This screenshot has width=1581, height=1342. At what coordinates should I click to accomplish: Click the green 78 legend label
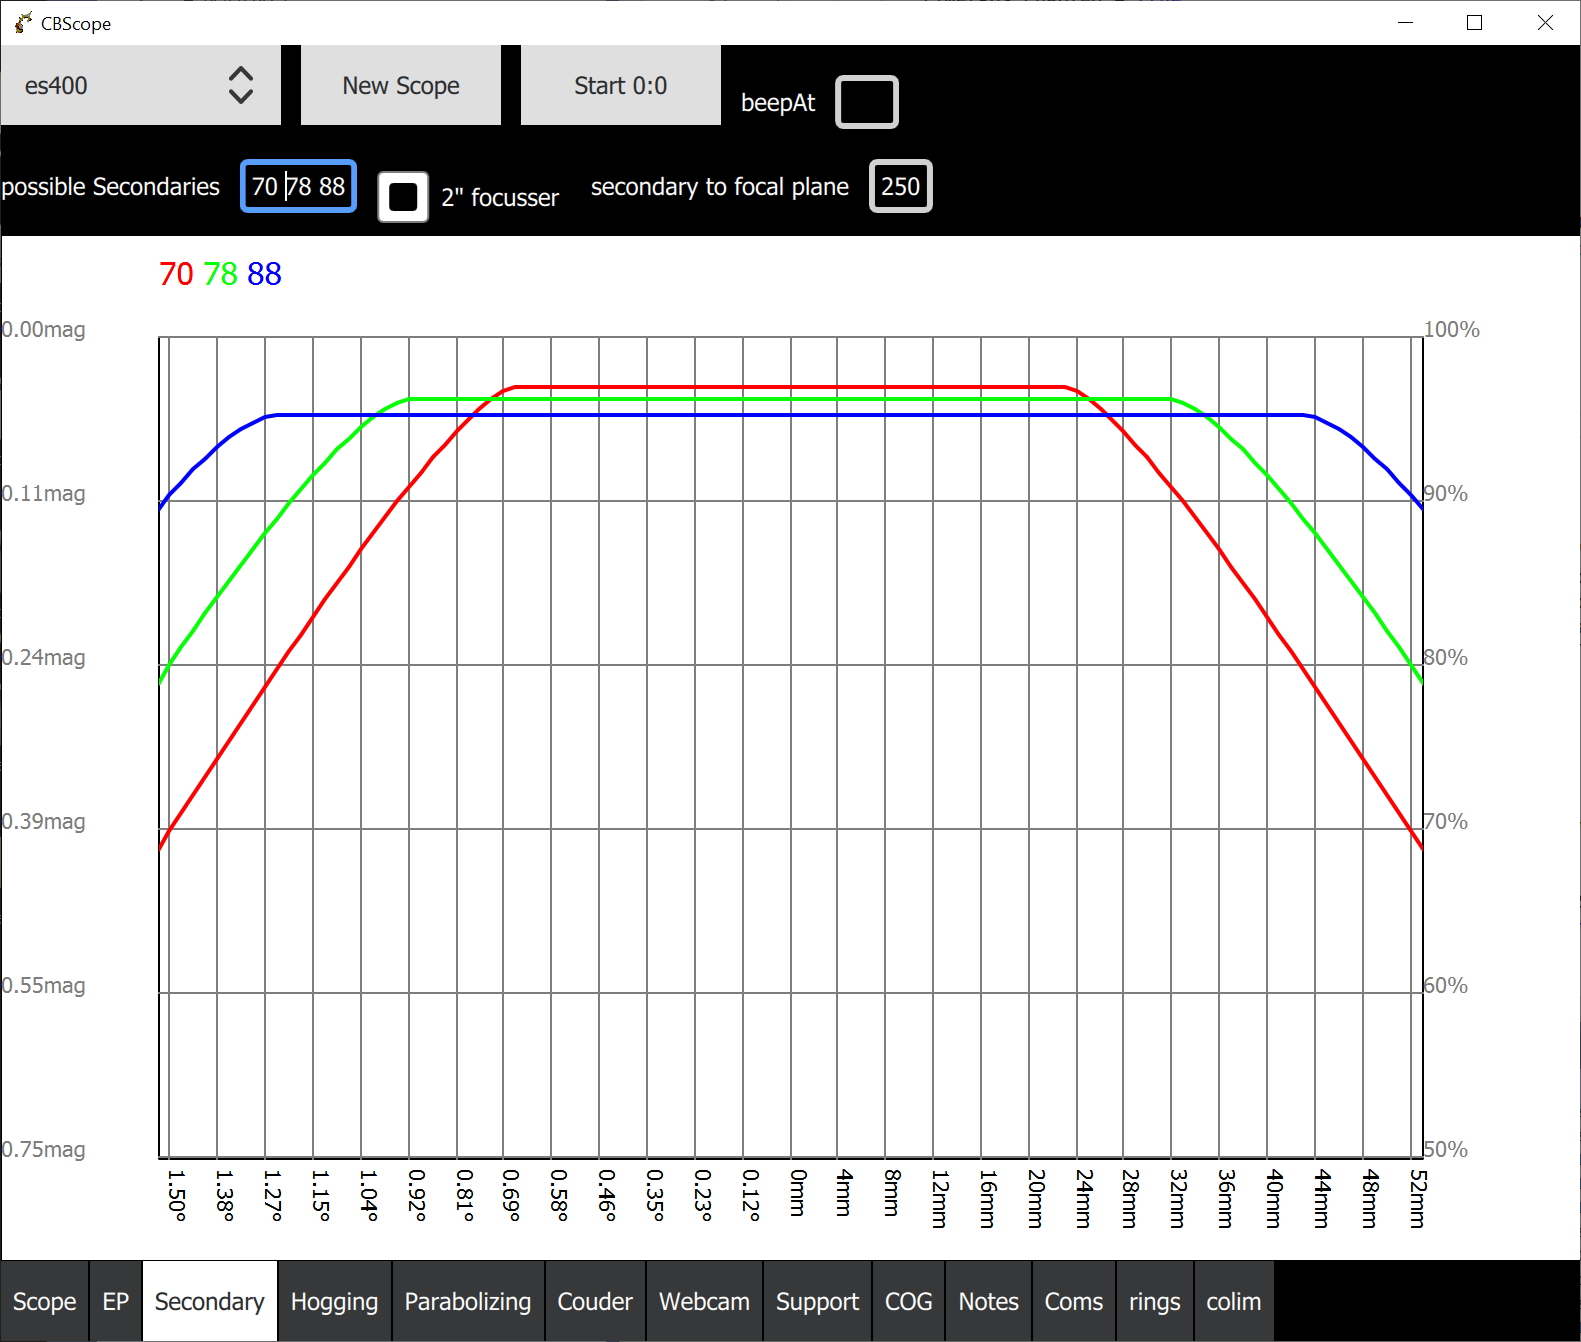click(x=220, y=274)
